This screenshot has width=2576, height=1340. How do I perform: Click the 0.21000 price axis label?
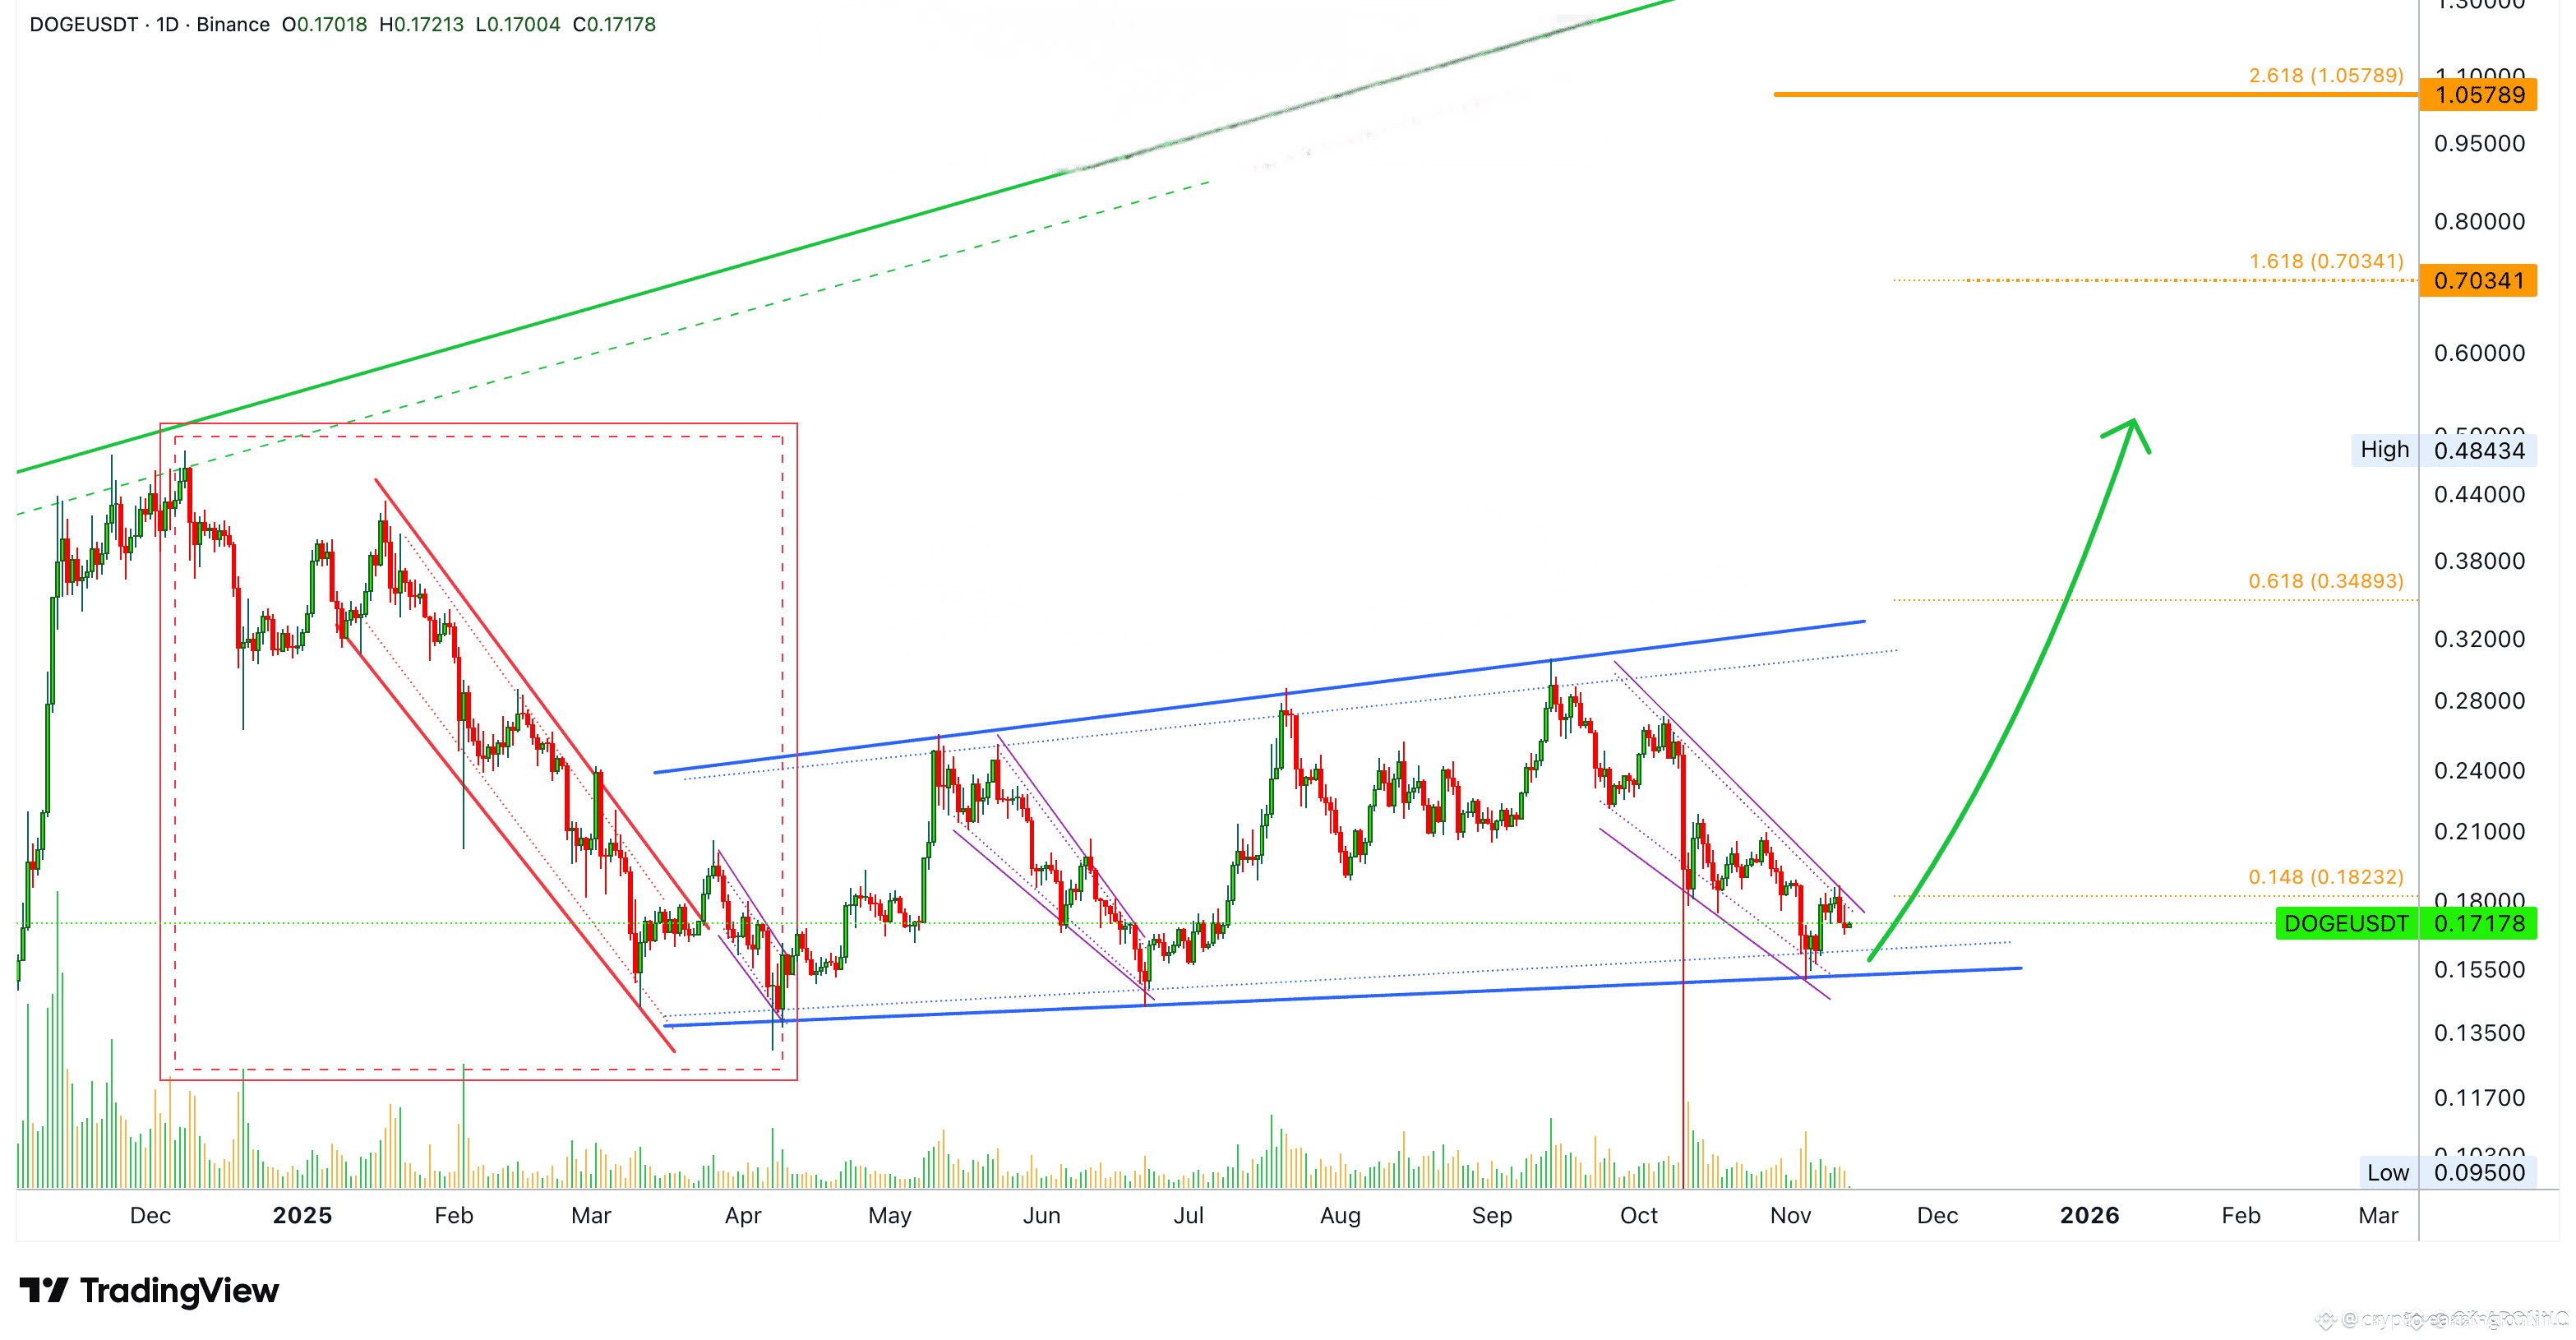(x=2479, y=832)
